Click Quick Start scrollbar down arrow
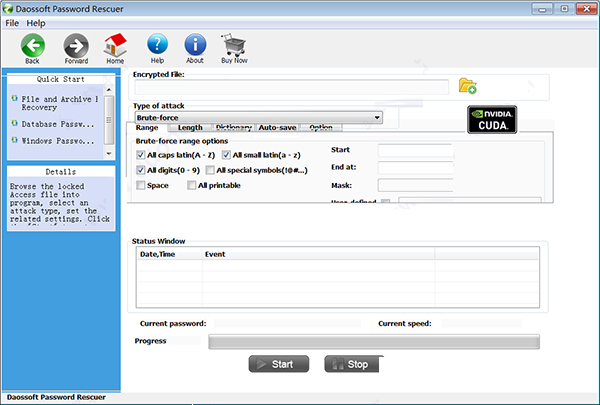 109,154
